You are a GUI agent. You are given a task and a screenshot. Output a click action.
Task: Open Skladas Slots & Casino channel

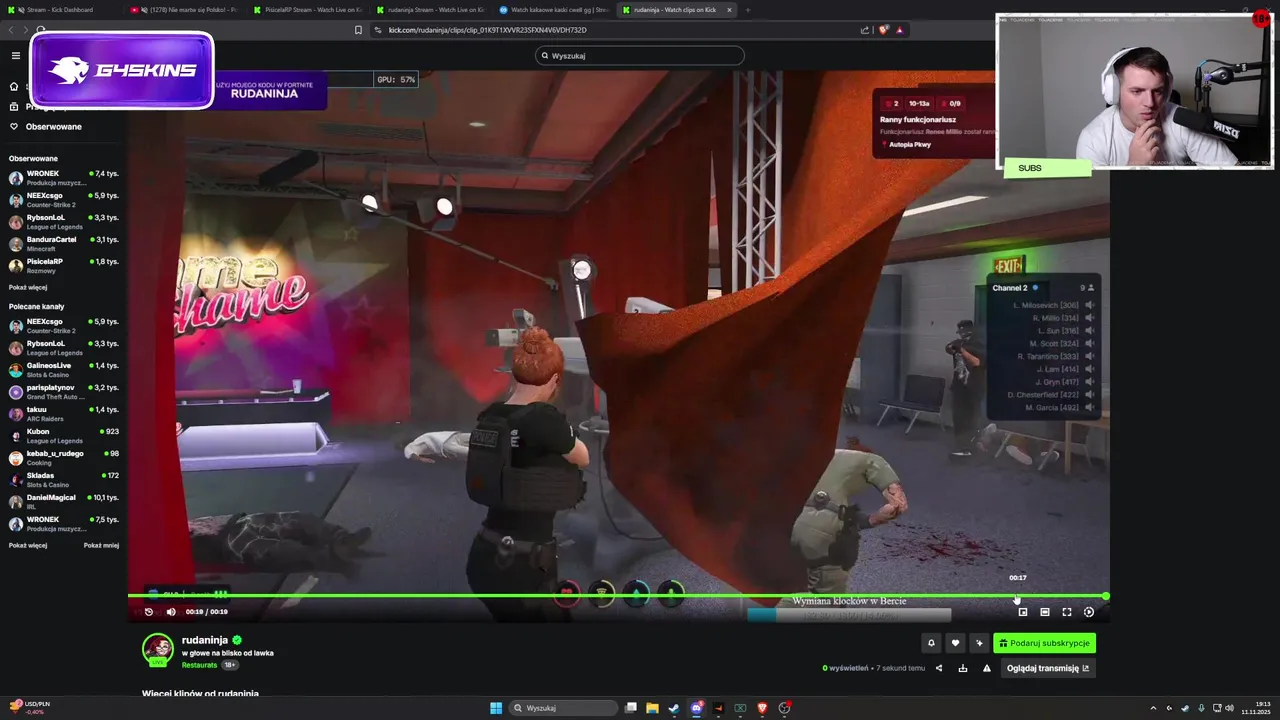(64, 480)
